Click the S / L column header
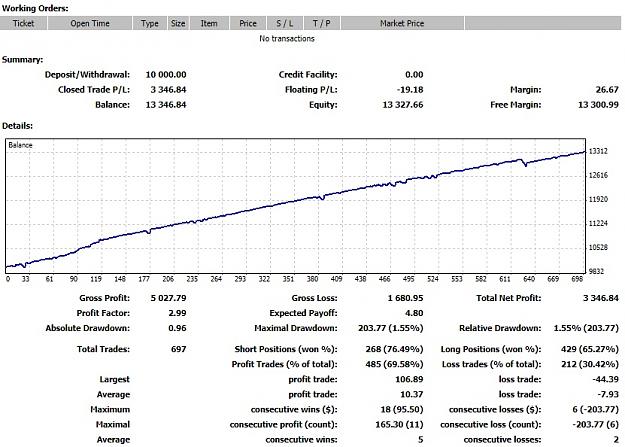The image size is (625, 447). click(285, 23)
